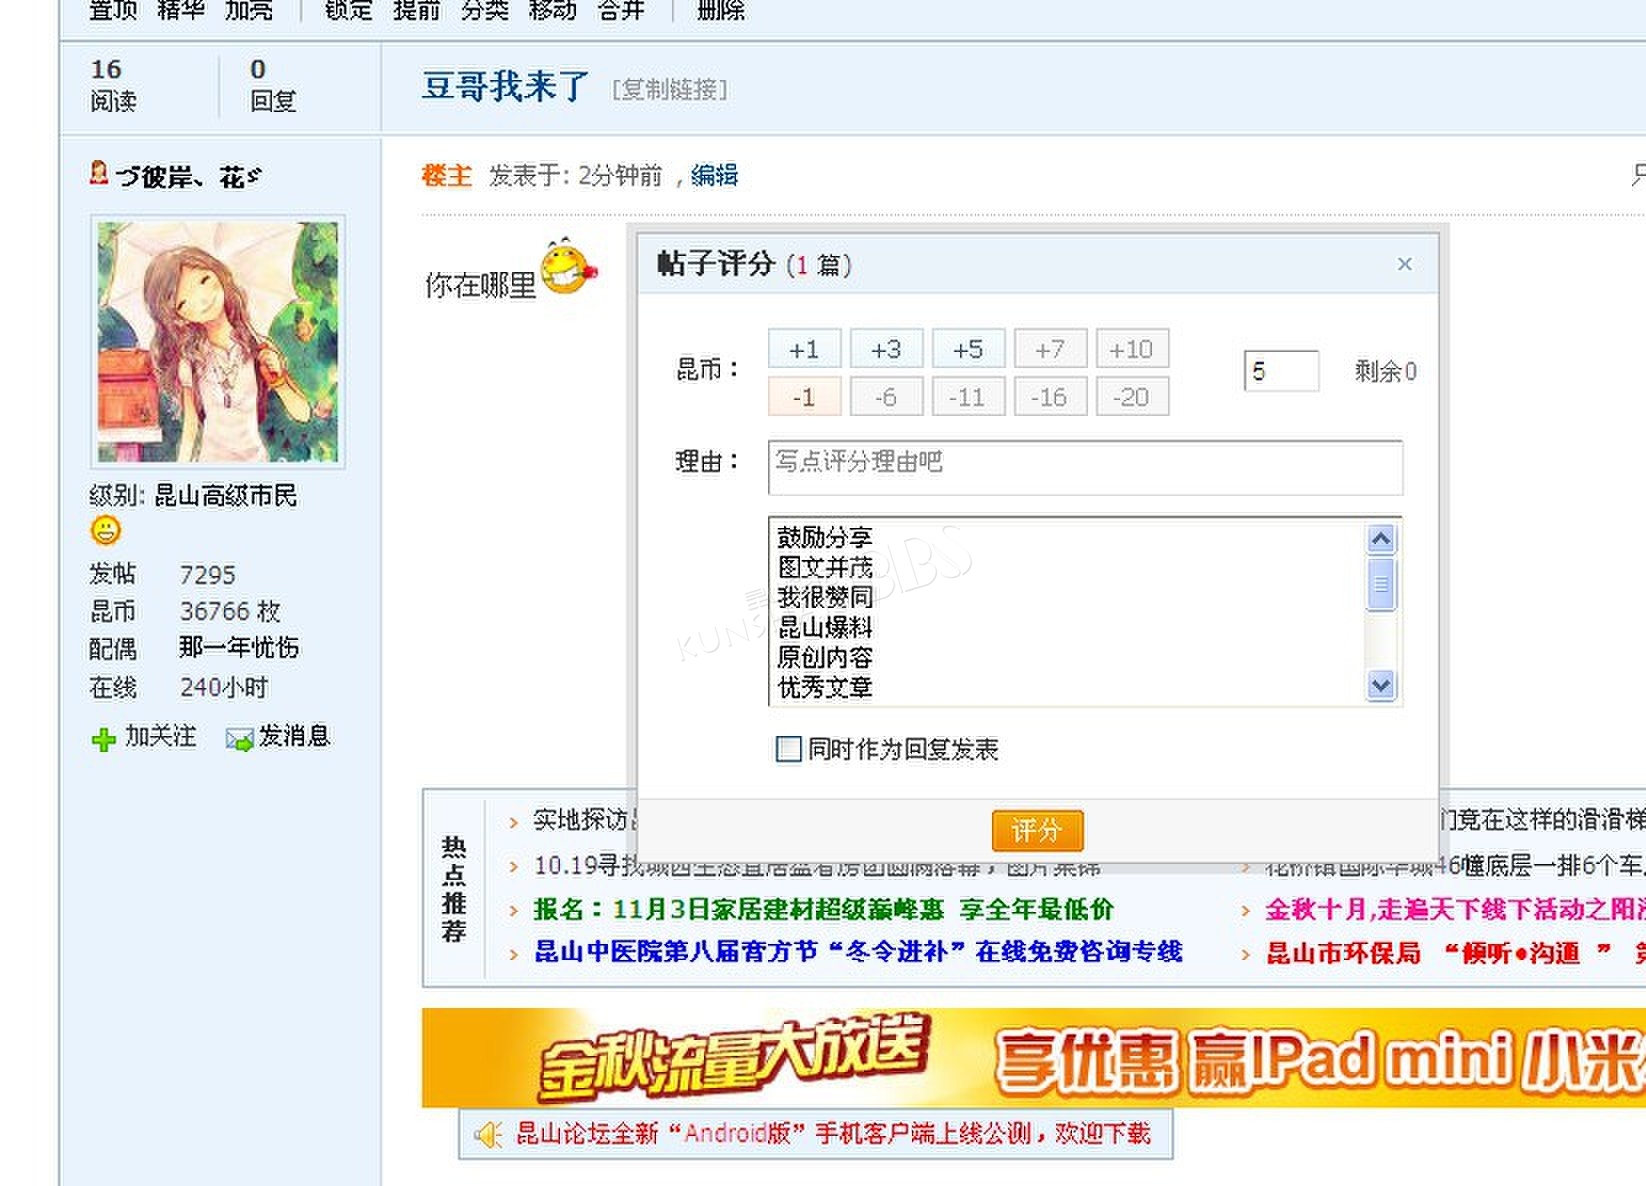
Task: Click the poster's avatar picture
Action: (218, 342)
